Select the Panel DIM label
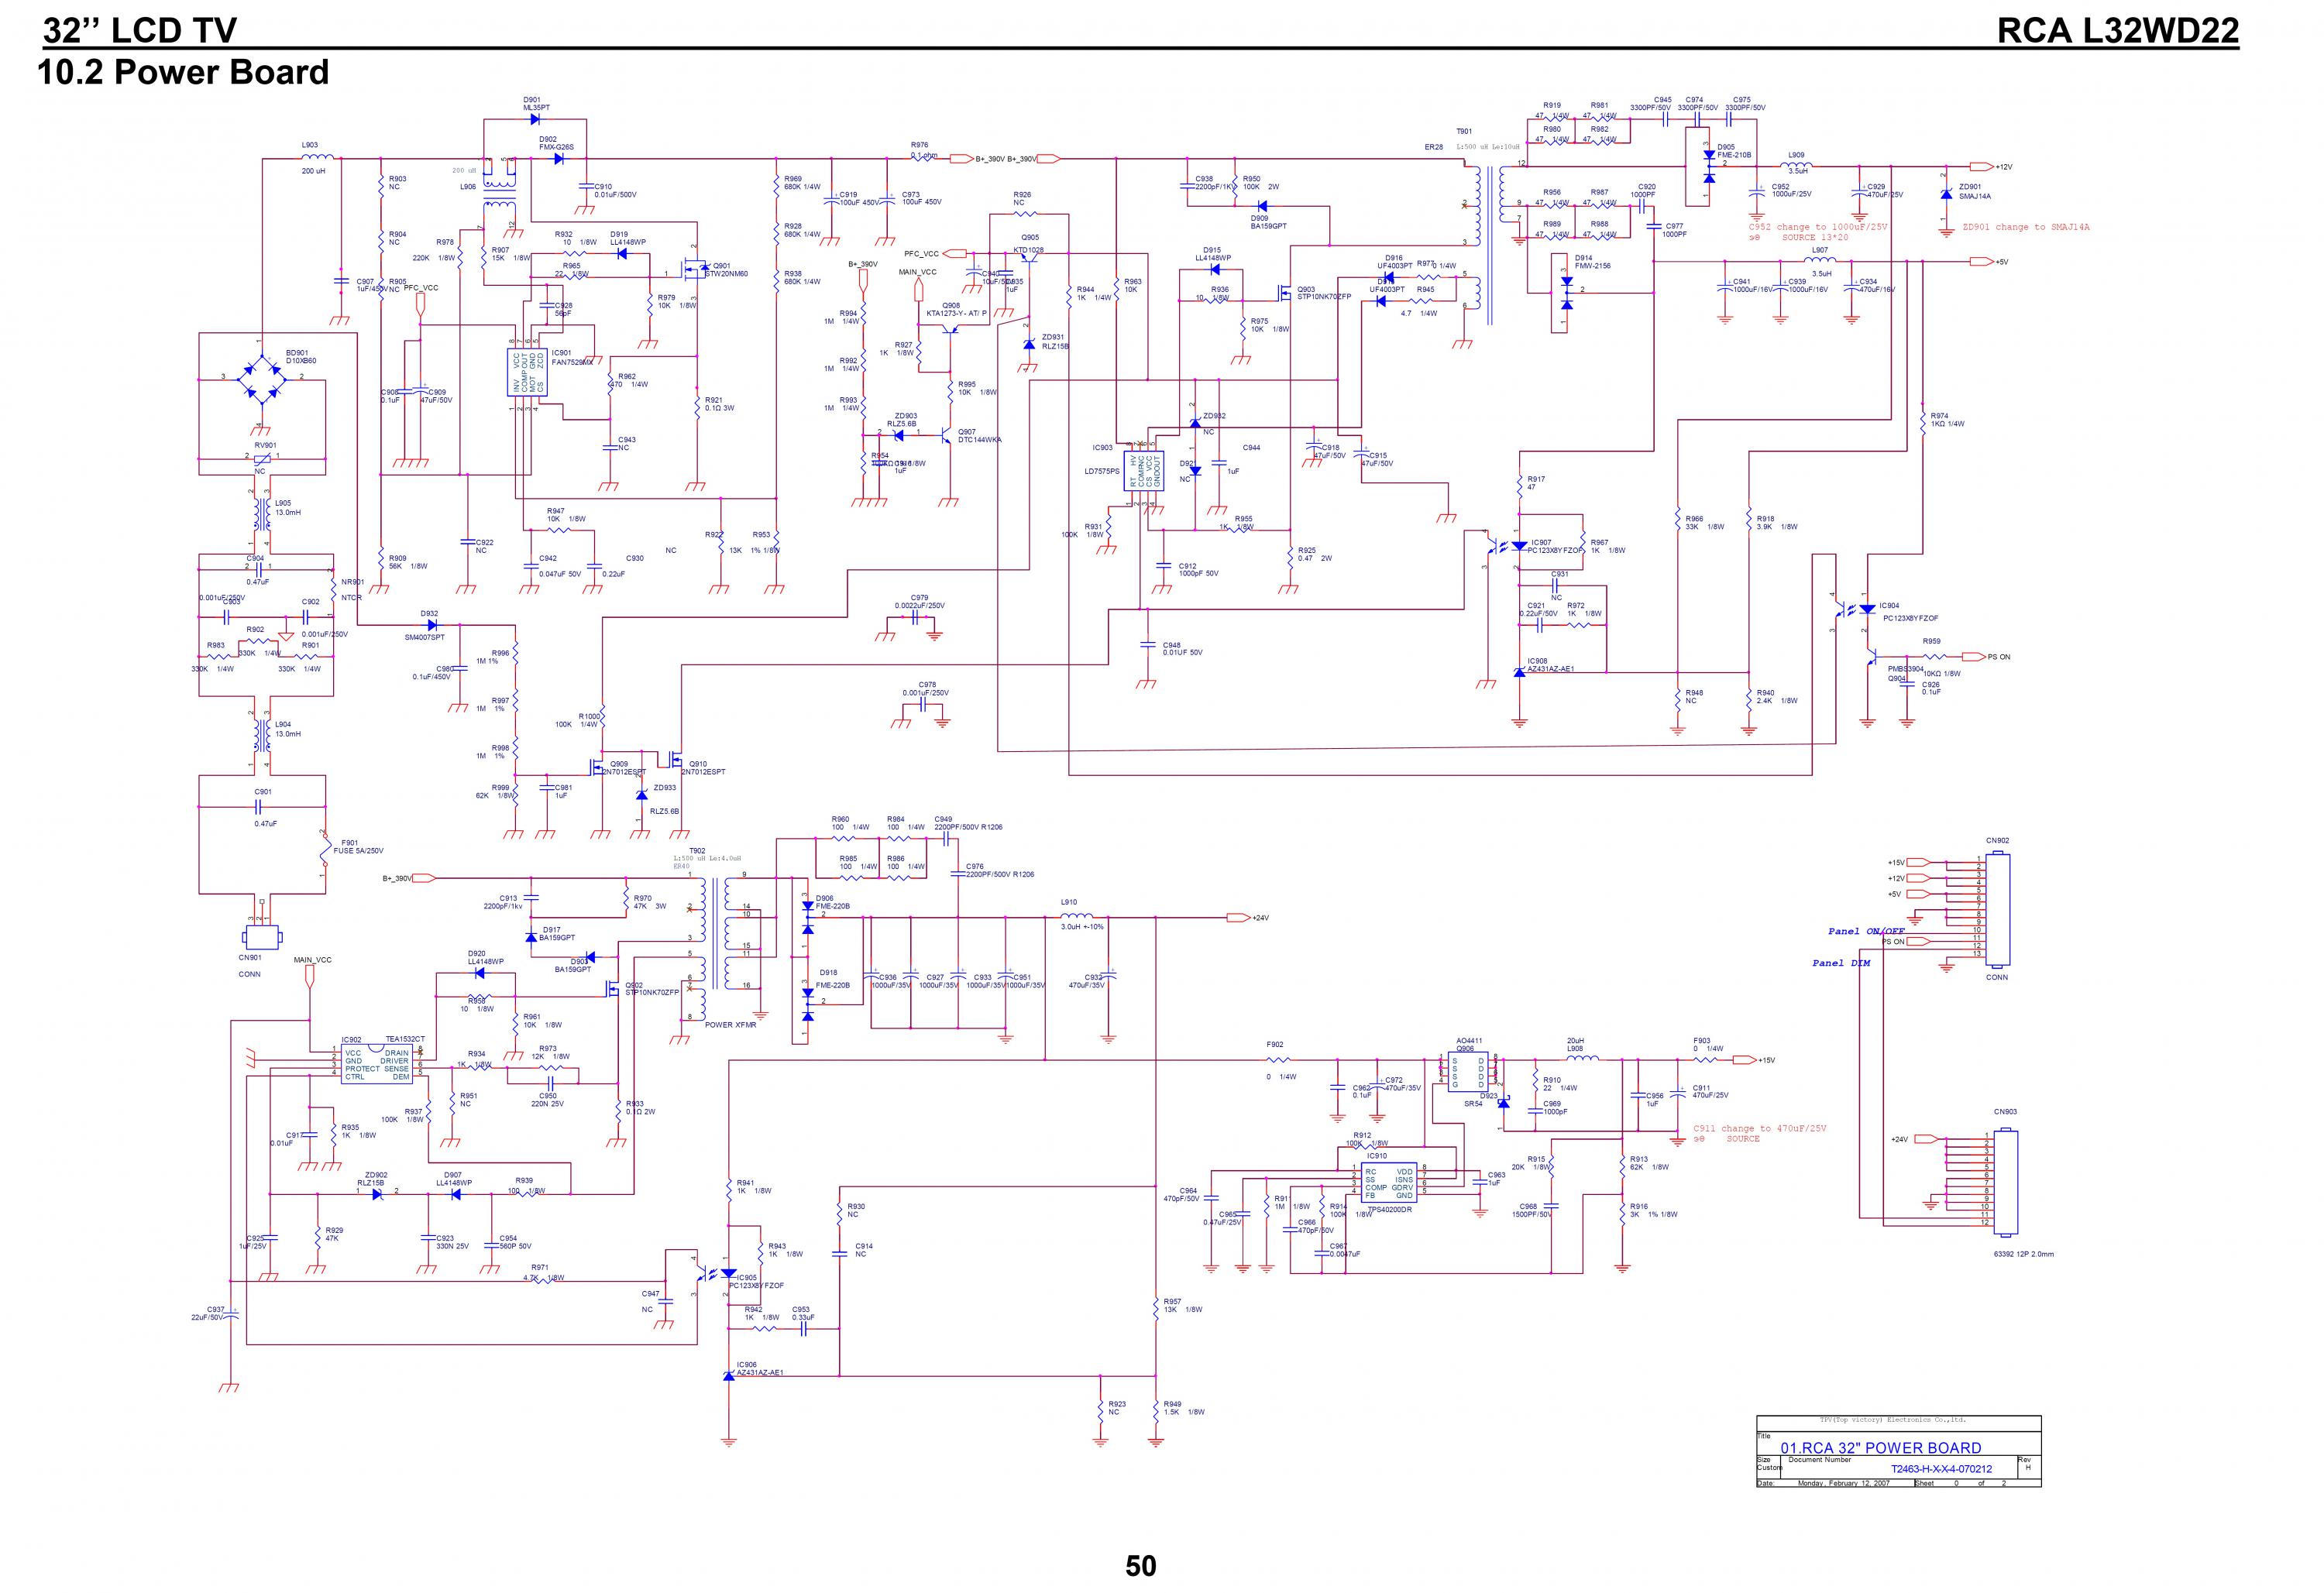The image size is (2324, 1593). click(1841, 963)
